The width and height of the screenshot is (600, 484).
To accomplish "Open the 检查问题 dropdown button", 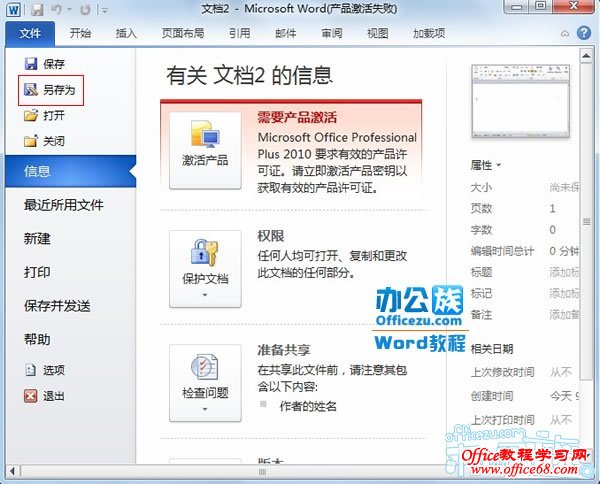I will [205, 383].
